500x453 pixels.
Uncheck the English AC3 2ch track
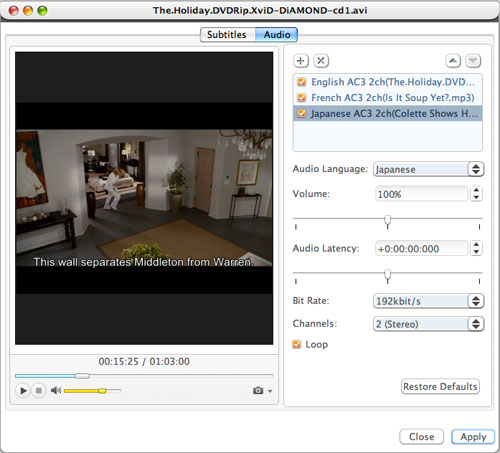tap(302, 82)
